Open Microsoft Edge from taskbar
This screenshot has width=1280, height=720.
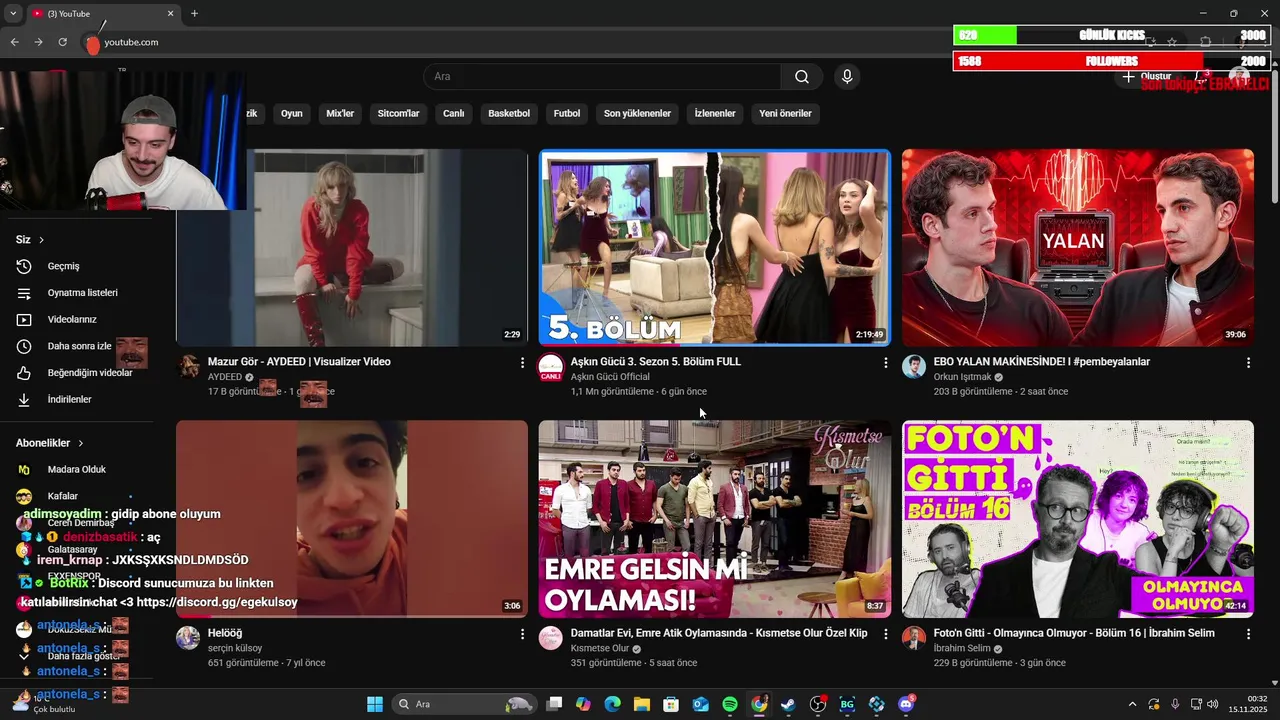coord(612,704)
